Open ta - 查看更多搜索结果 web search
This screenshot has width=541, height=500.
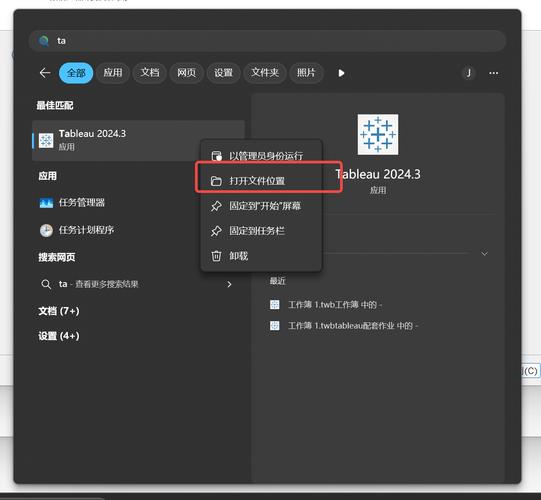coord(138,284)
